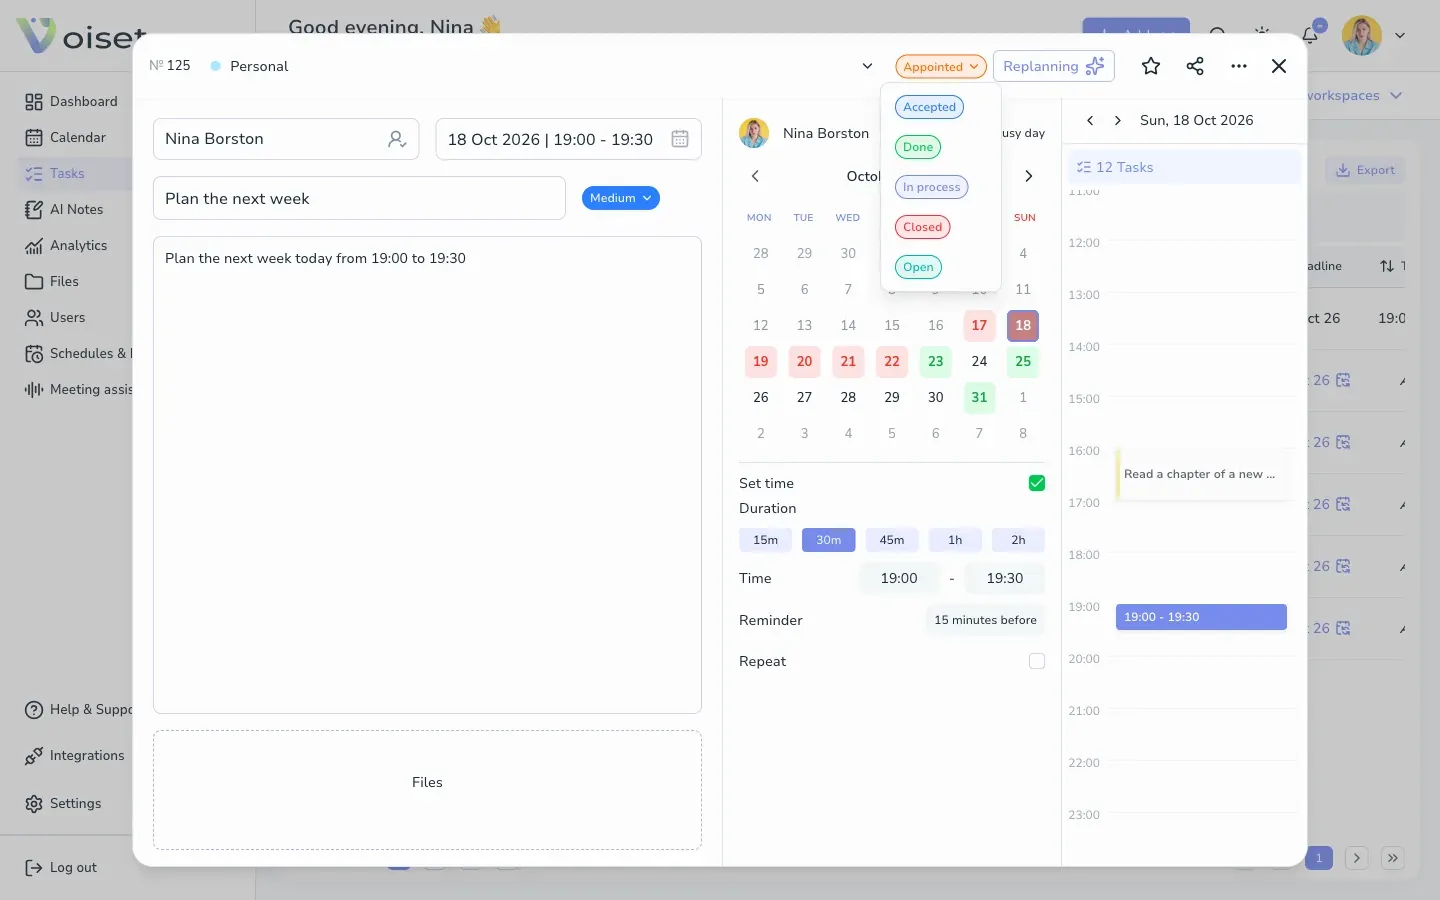Image resolution: width=1440 pixels, height=900 pixels.
Task: Open Dashboard from sidebar
Action: [x=71, y=101]
